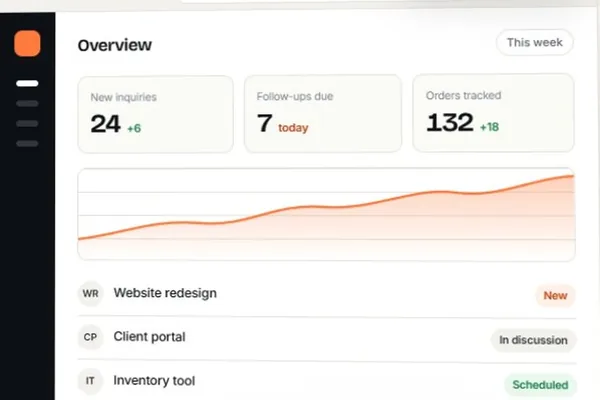Screen dimensions: 600x400
Task: Click the Scheduled status tag
Action: click(x=540, y=385)
